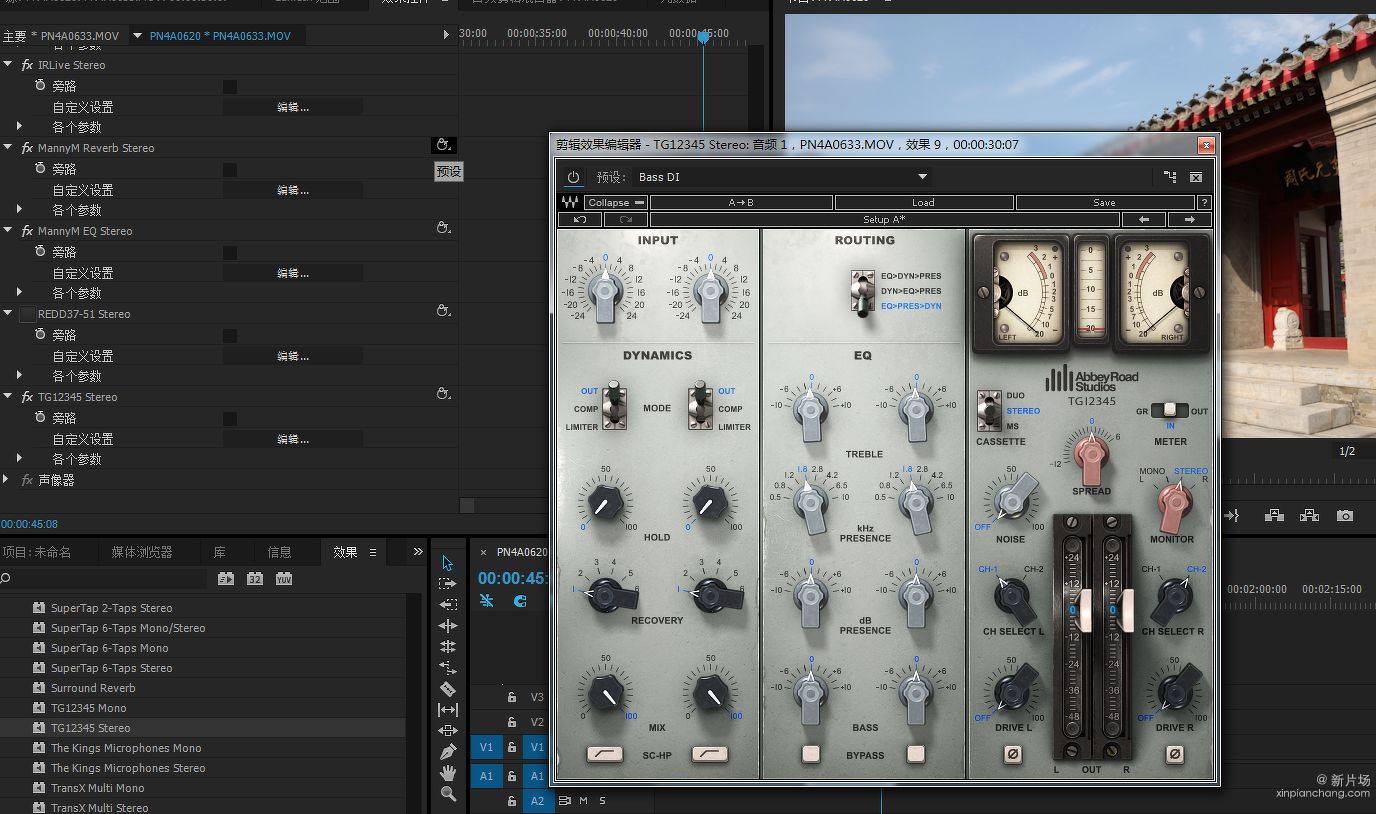The image size is (1376, 814).
Task: Click the 32-bit Color filter icon
Action: point(255,579)
